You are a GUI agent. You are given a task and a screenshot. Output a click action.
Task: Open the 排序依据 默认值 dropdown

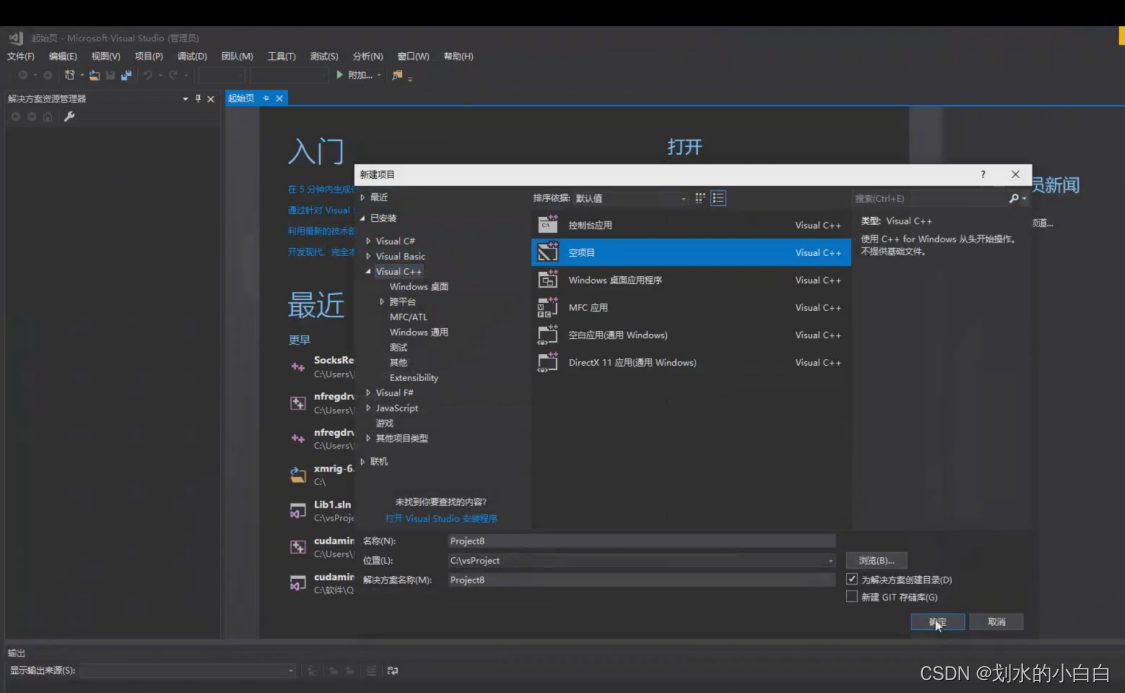[630, 198]
